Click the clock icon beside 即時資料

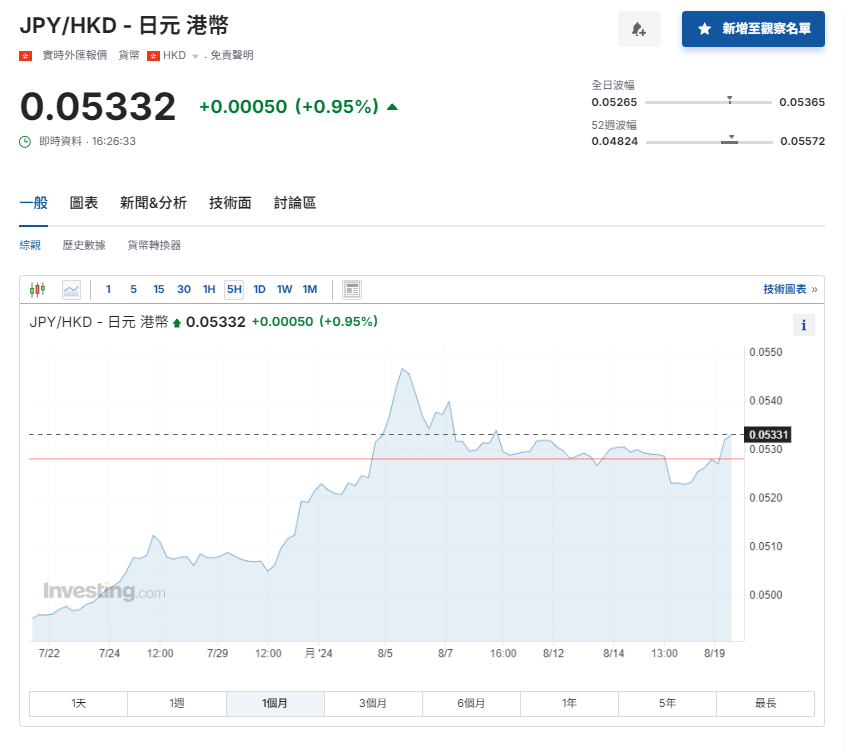[26, 142]
